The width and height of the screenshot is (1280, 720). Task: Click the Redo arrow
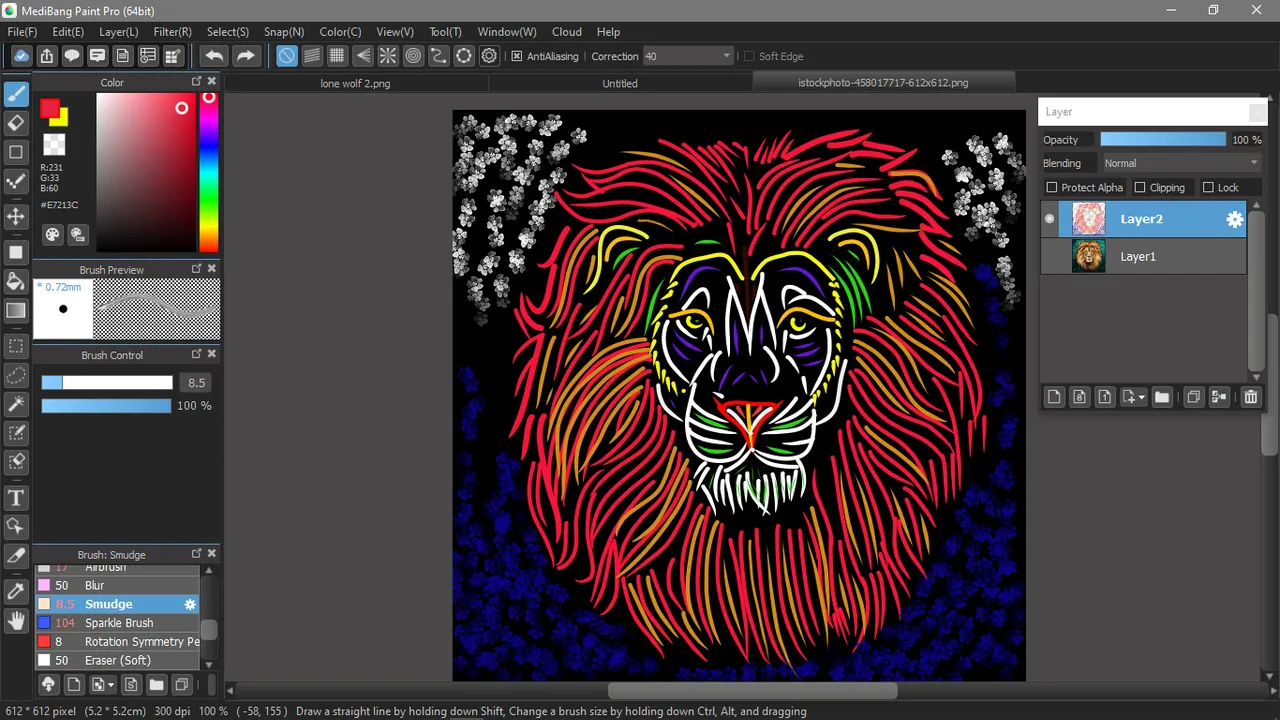245,56
